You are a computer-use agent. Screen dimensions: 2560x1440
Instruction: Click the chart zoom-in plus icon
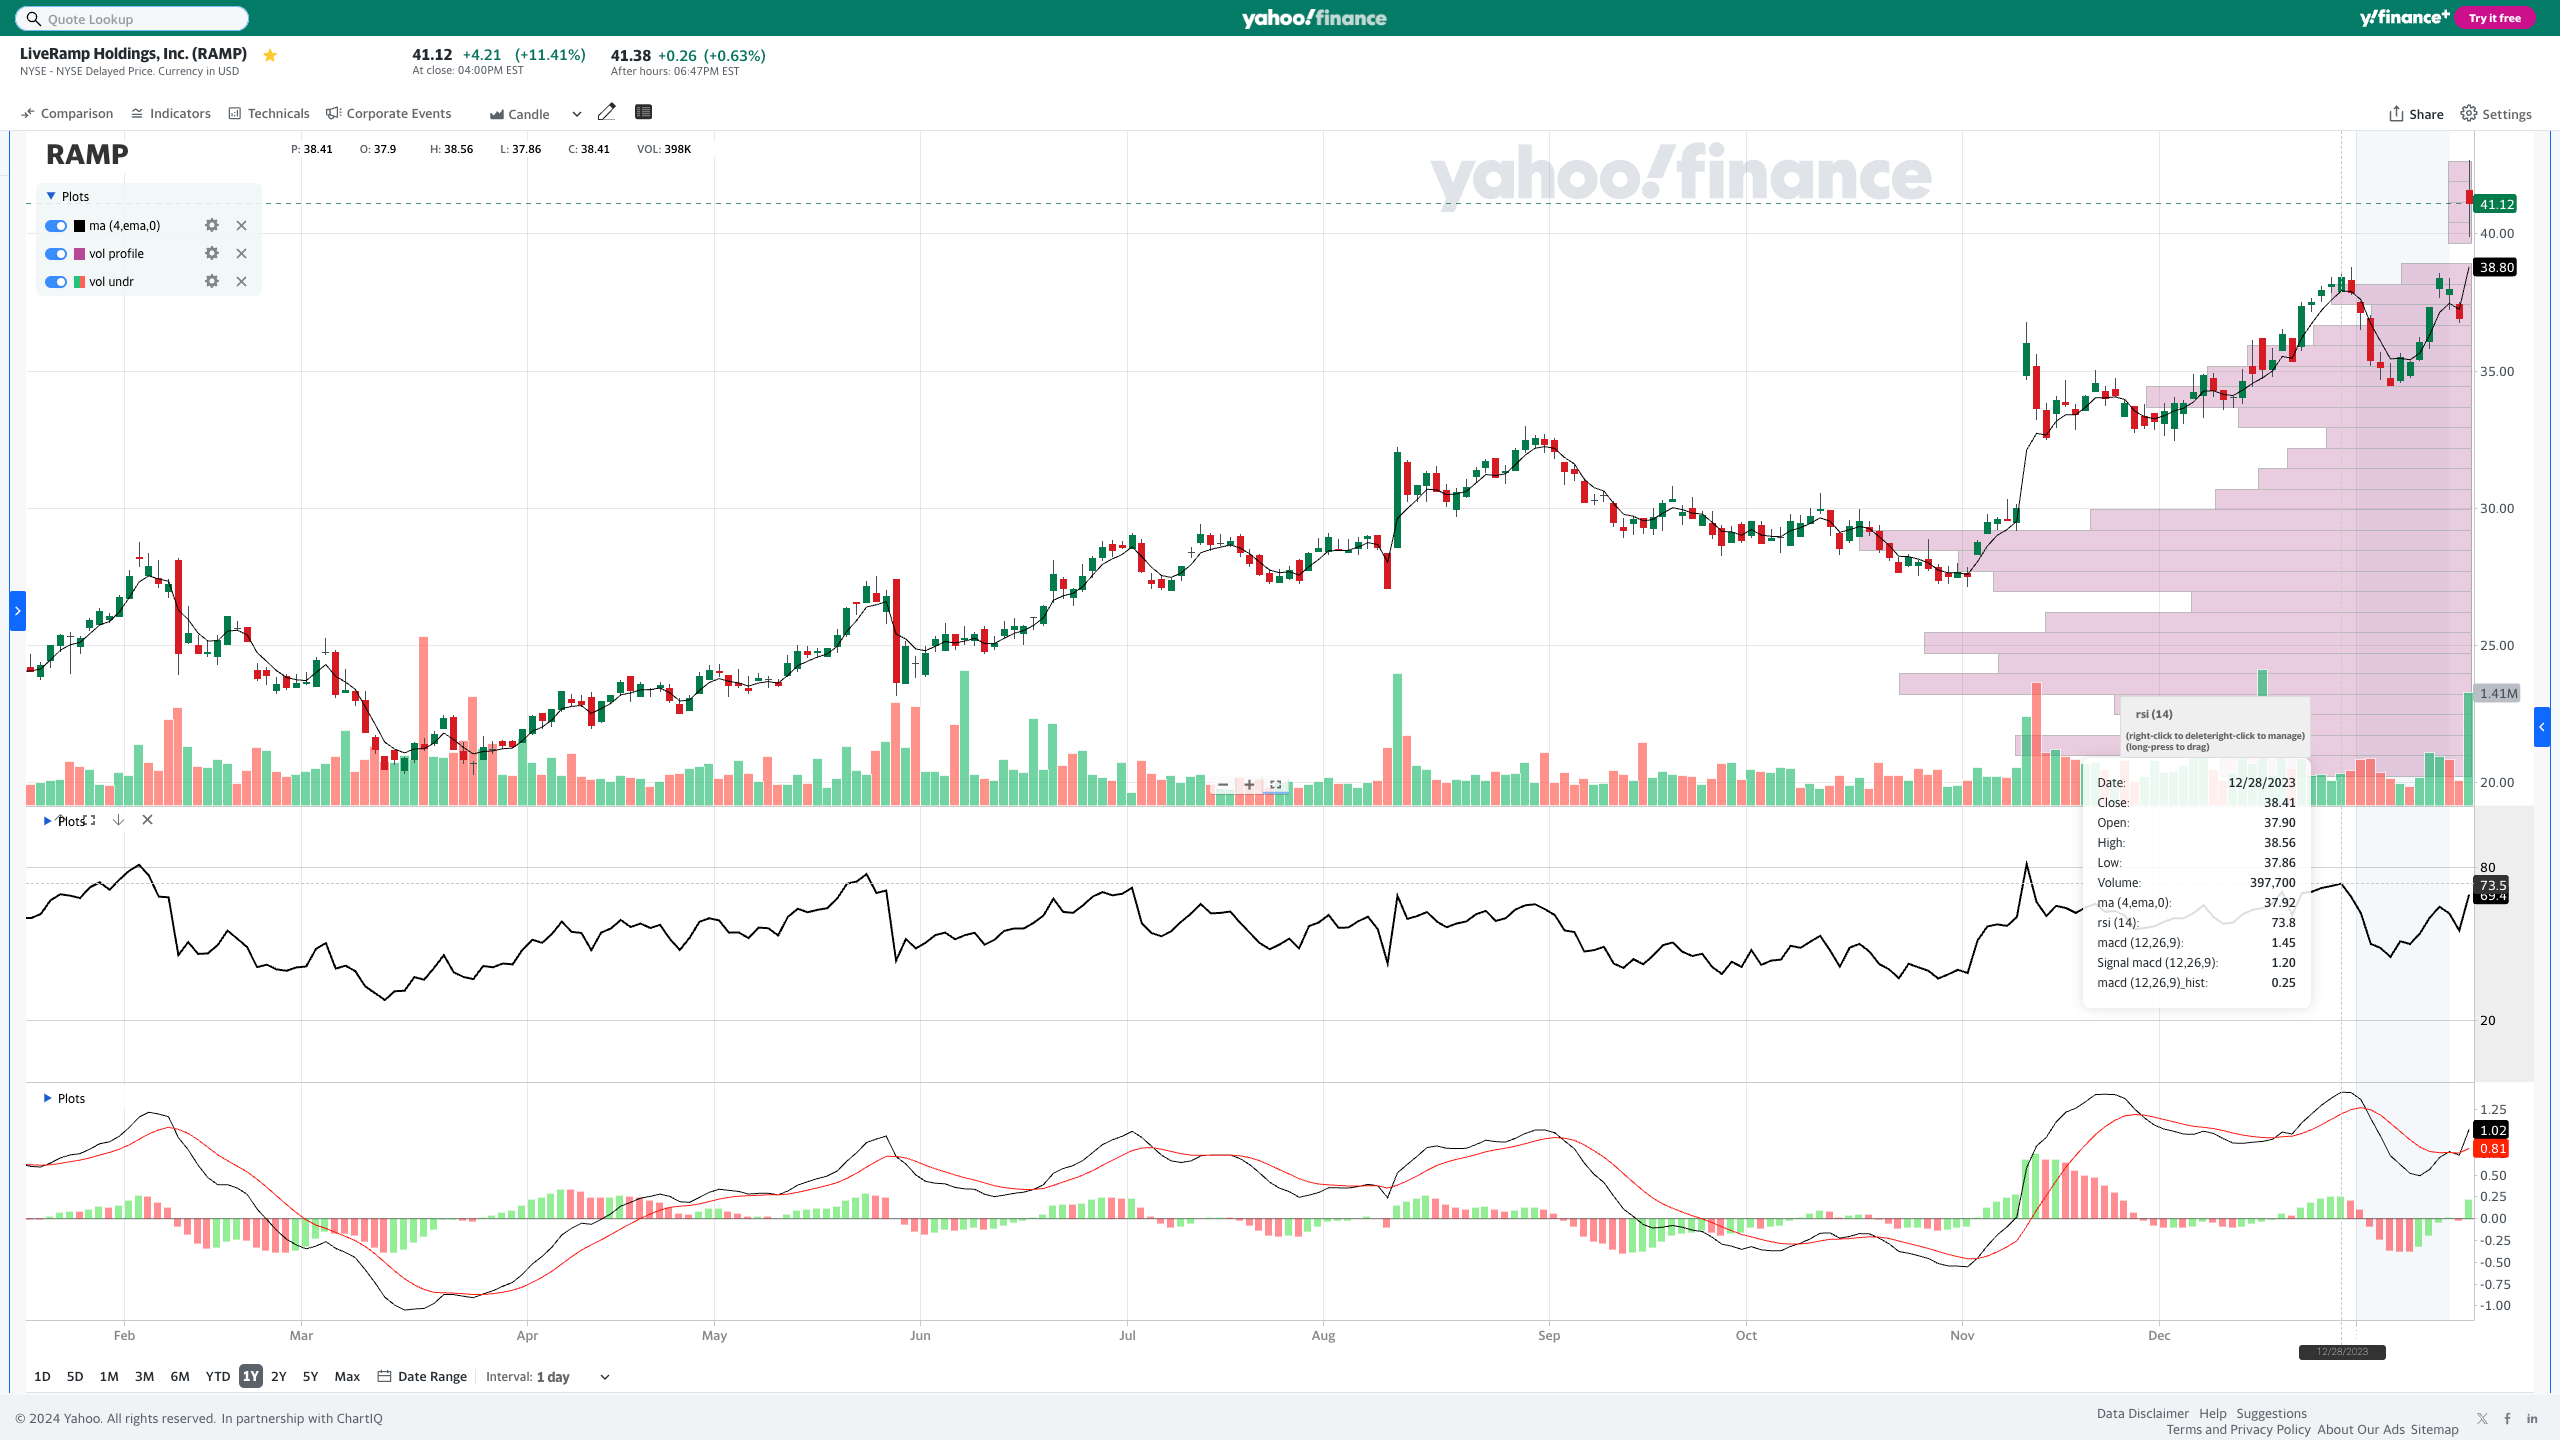pyautogui.click(x=1249, y=785)
